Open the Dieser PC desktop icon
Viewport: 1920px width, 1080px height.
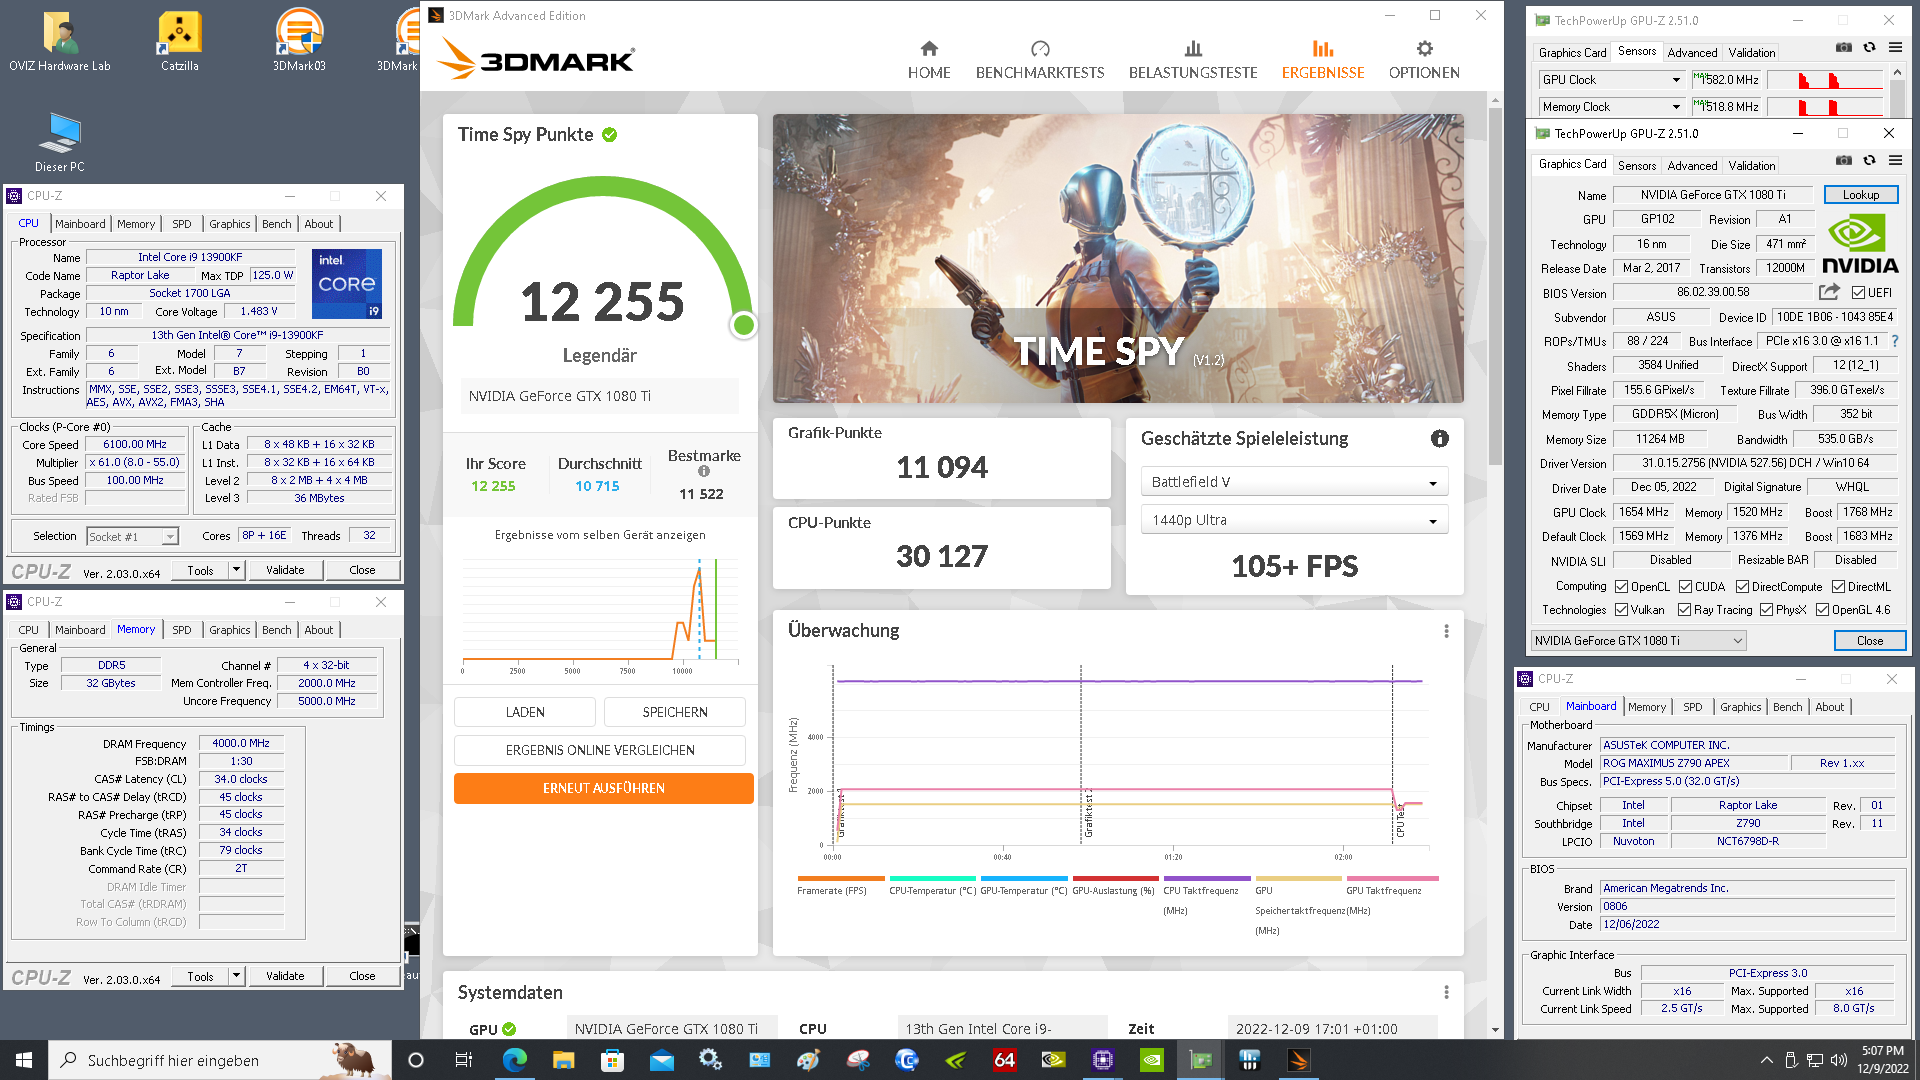[60, 142]
